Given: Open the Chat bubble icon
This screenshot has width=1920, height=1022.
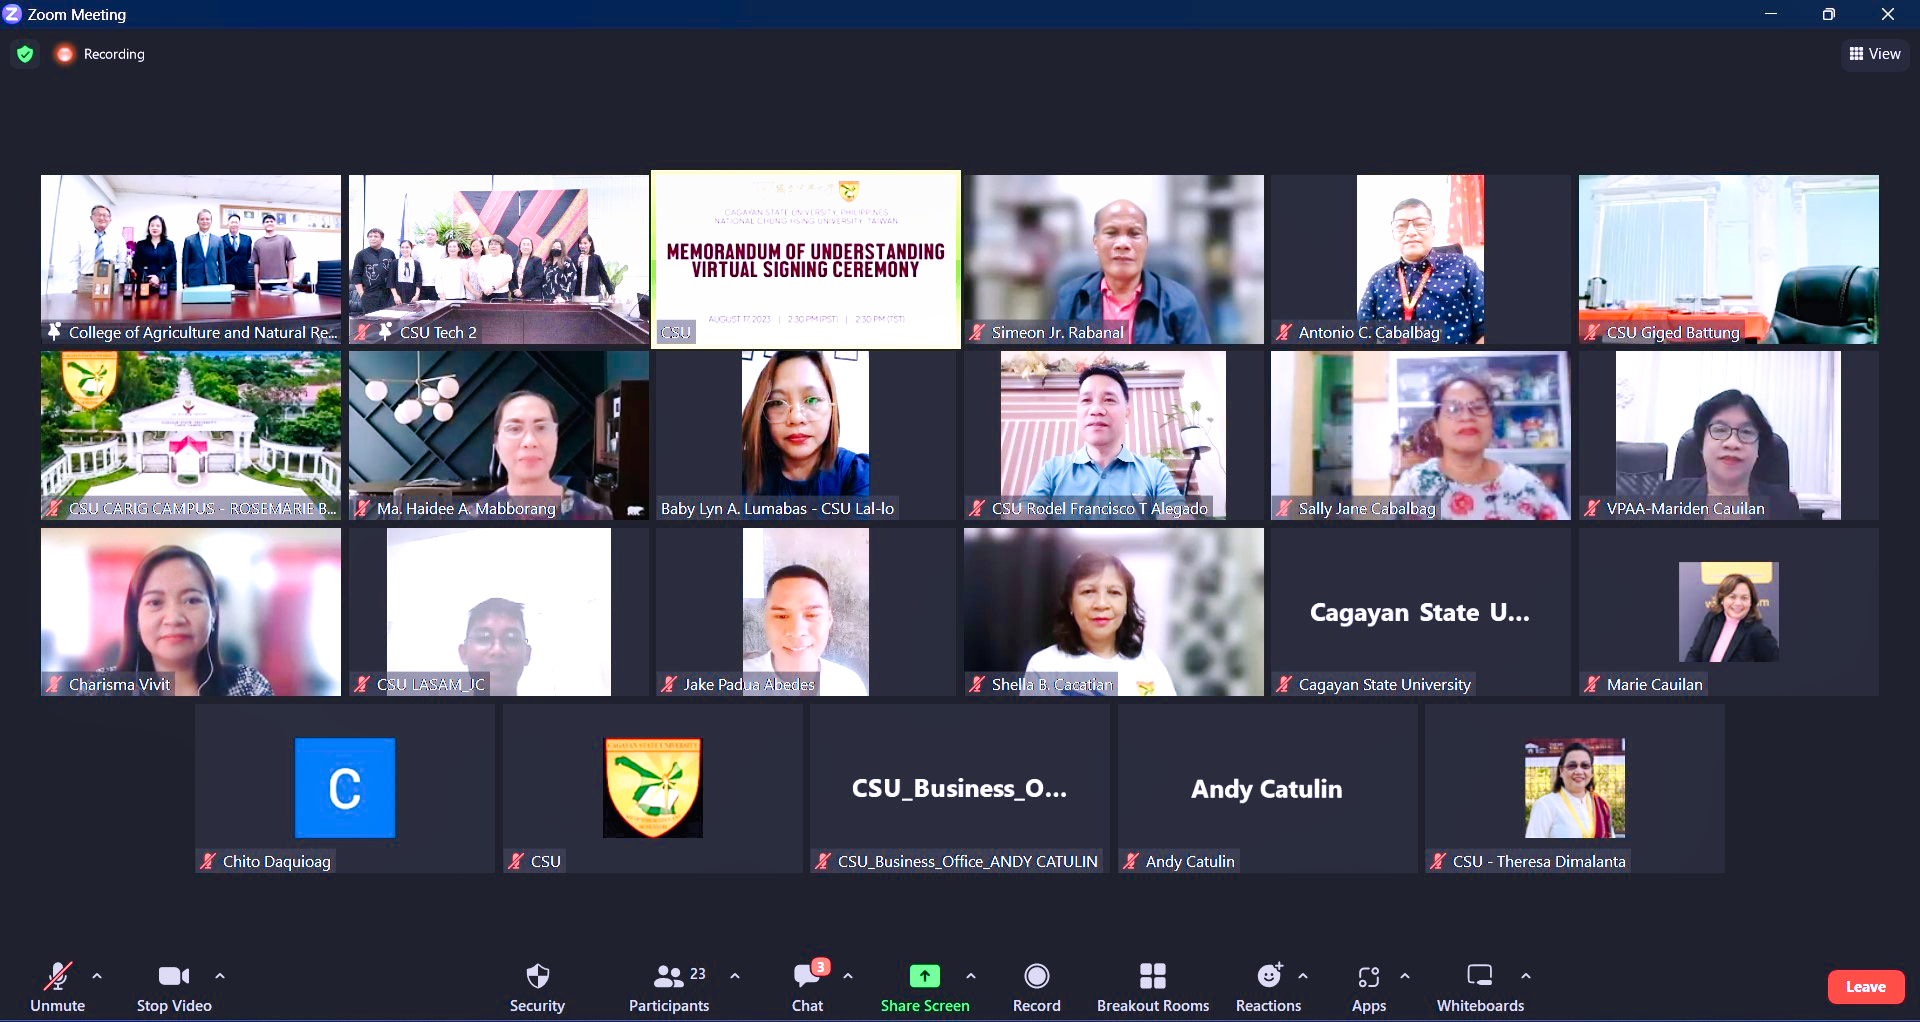Looking at the screenshot, I should coord(808,975).
